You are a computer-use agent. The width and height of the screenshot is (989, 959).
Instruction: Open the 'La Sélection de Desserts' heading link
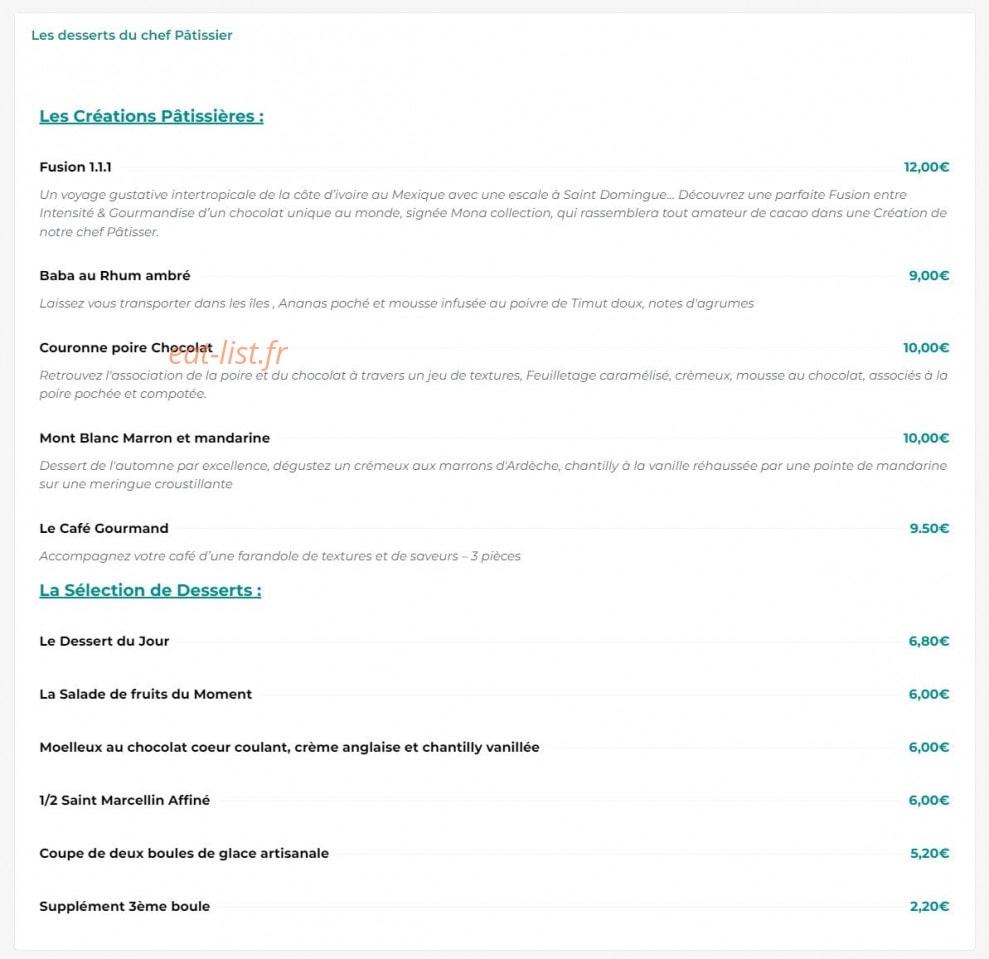pyautogui.click(x=150, y=590)
